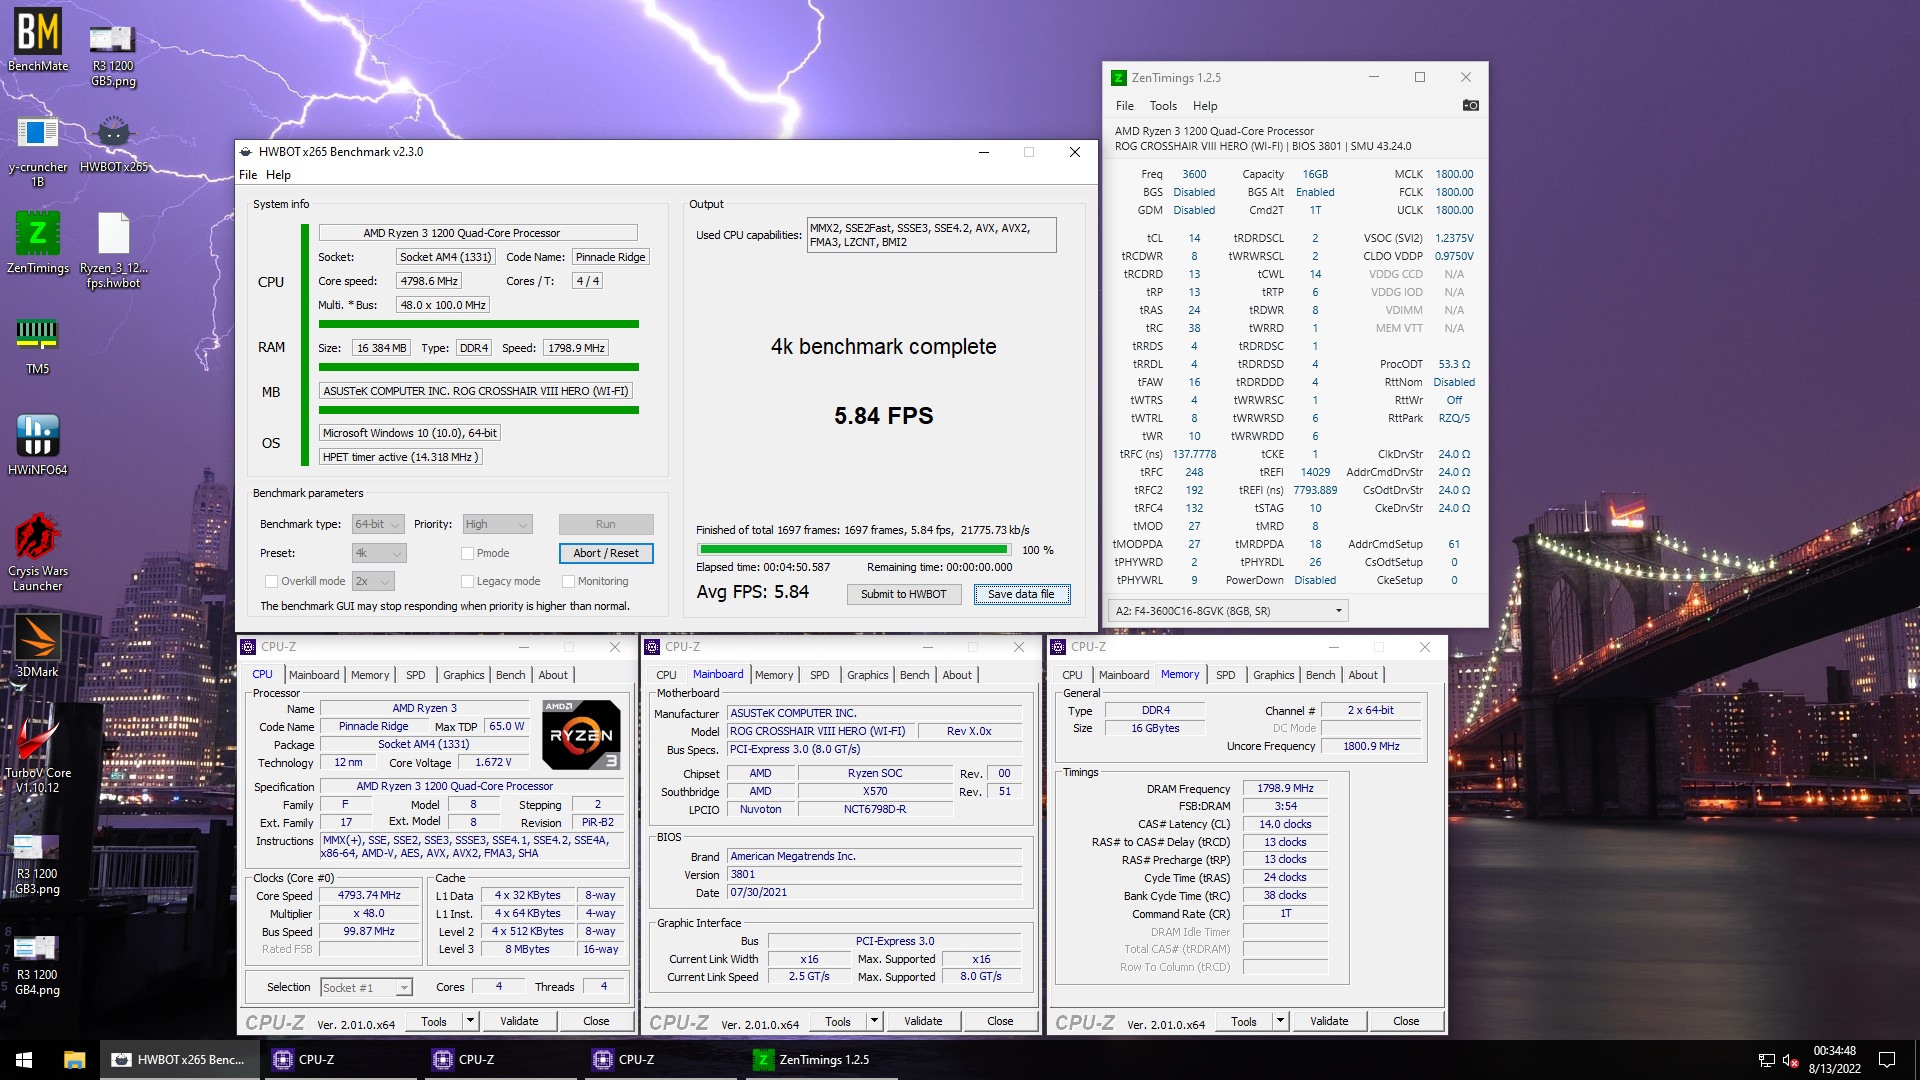Open the ZenTimings DIMM selector dropdown

(1229, 611)
